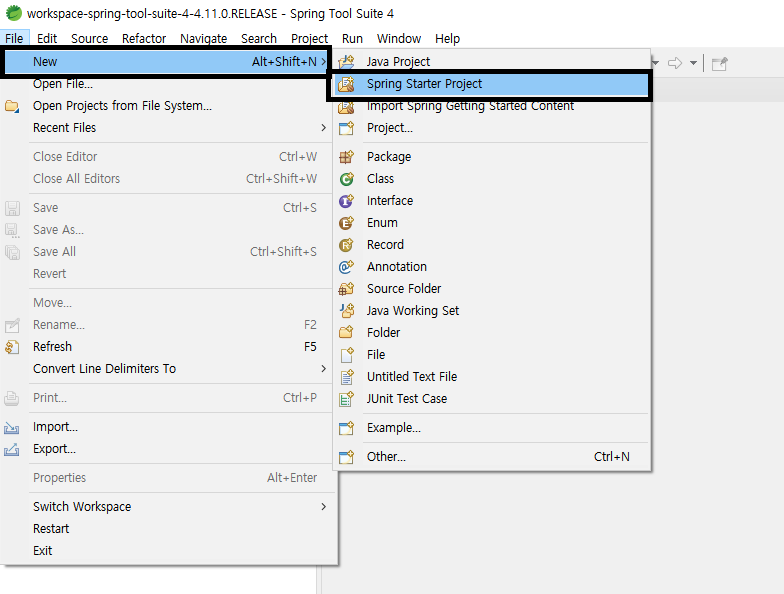Click the Export icon in File menu
The height and width of the screenshot is (594, 784).
(12, 450)
